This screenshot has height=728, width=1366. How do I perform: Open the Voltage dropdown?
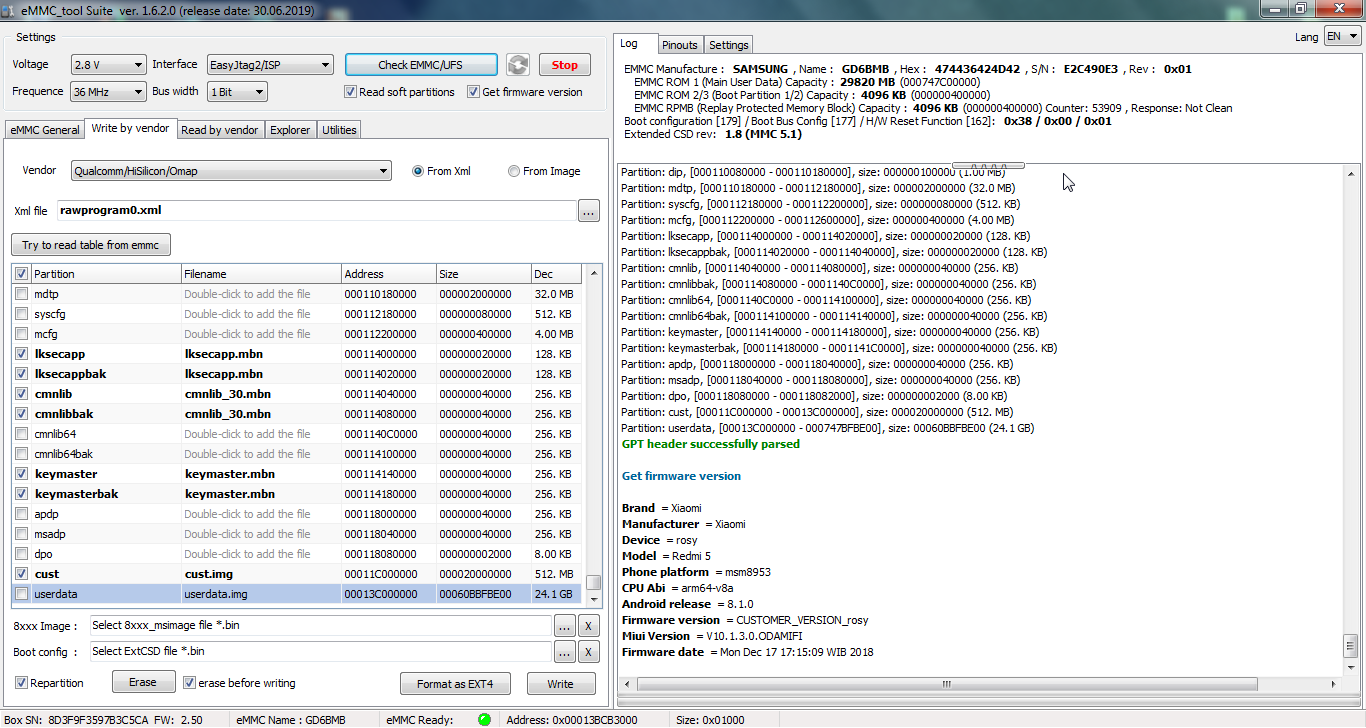(x=109, y=65)
